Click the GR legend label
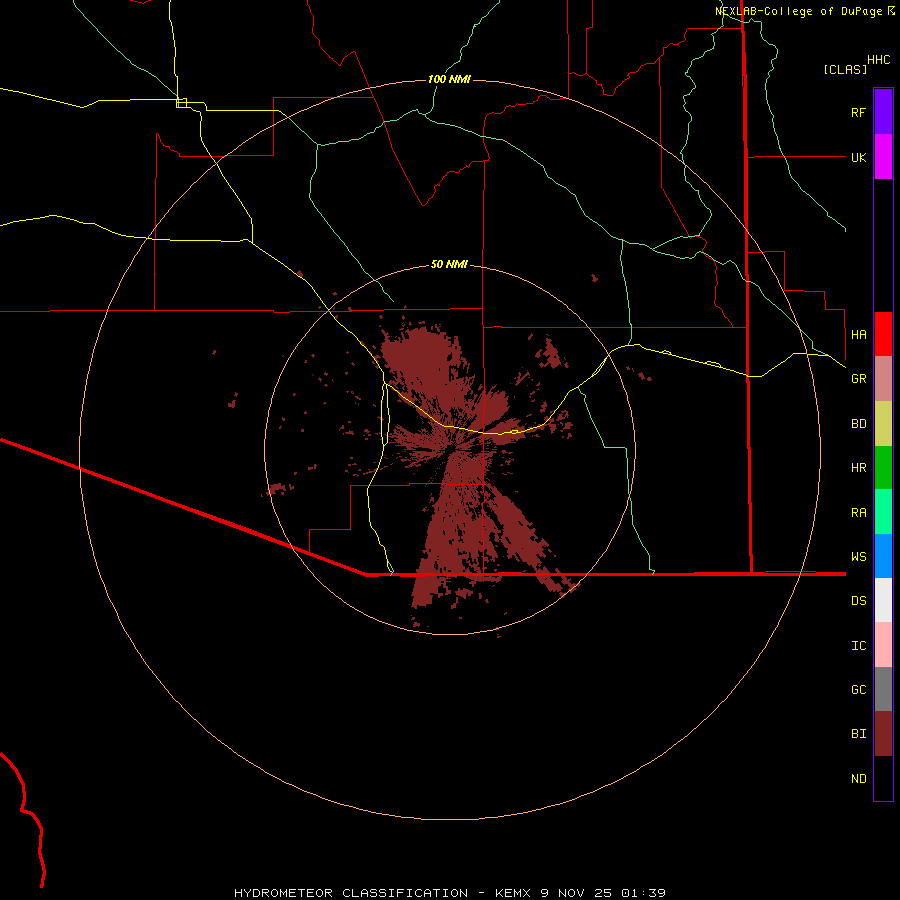900x900 pixels. point(858,379)
